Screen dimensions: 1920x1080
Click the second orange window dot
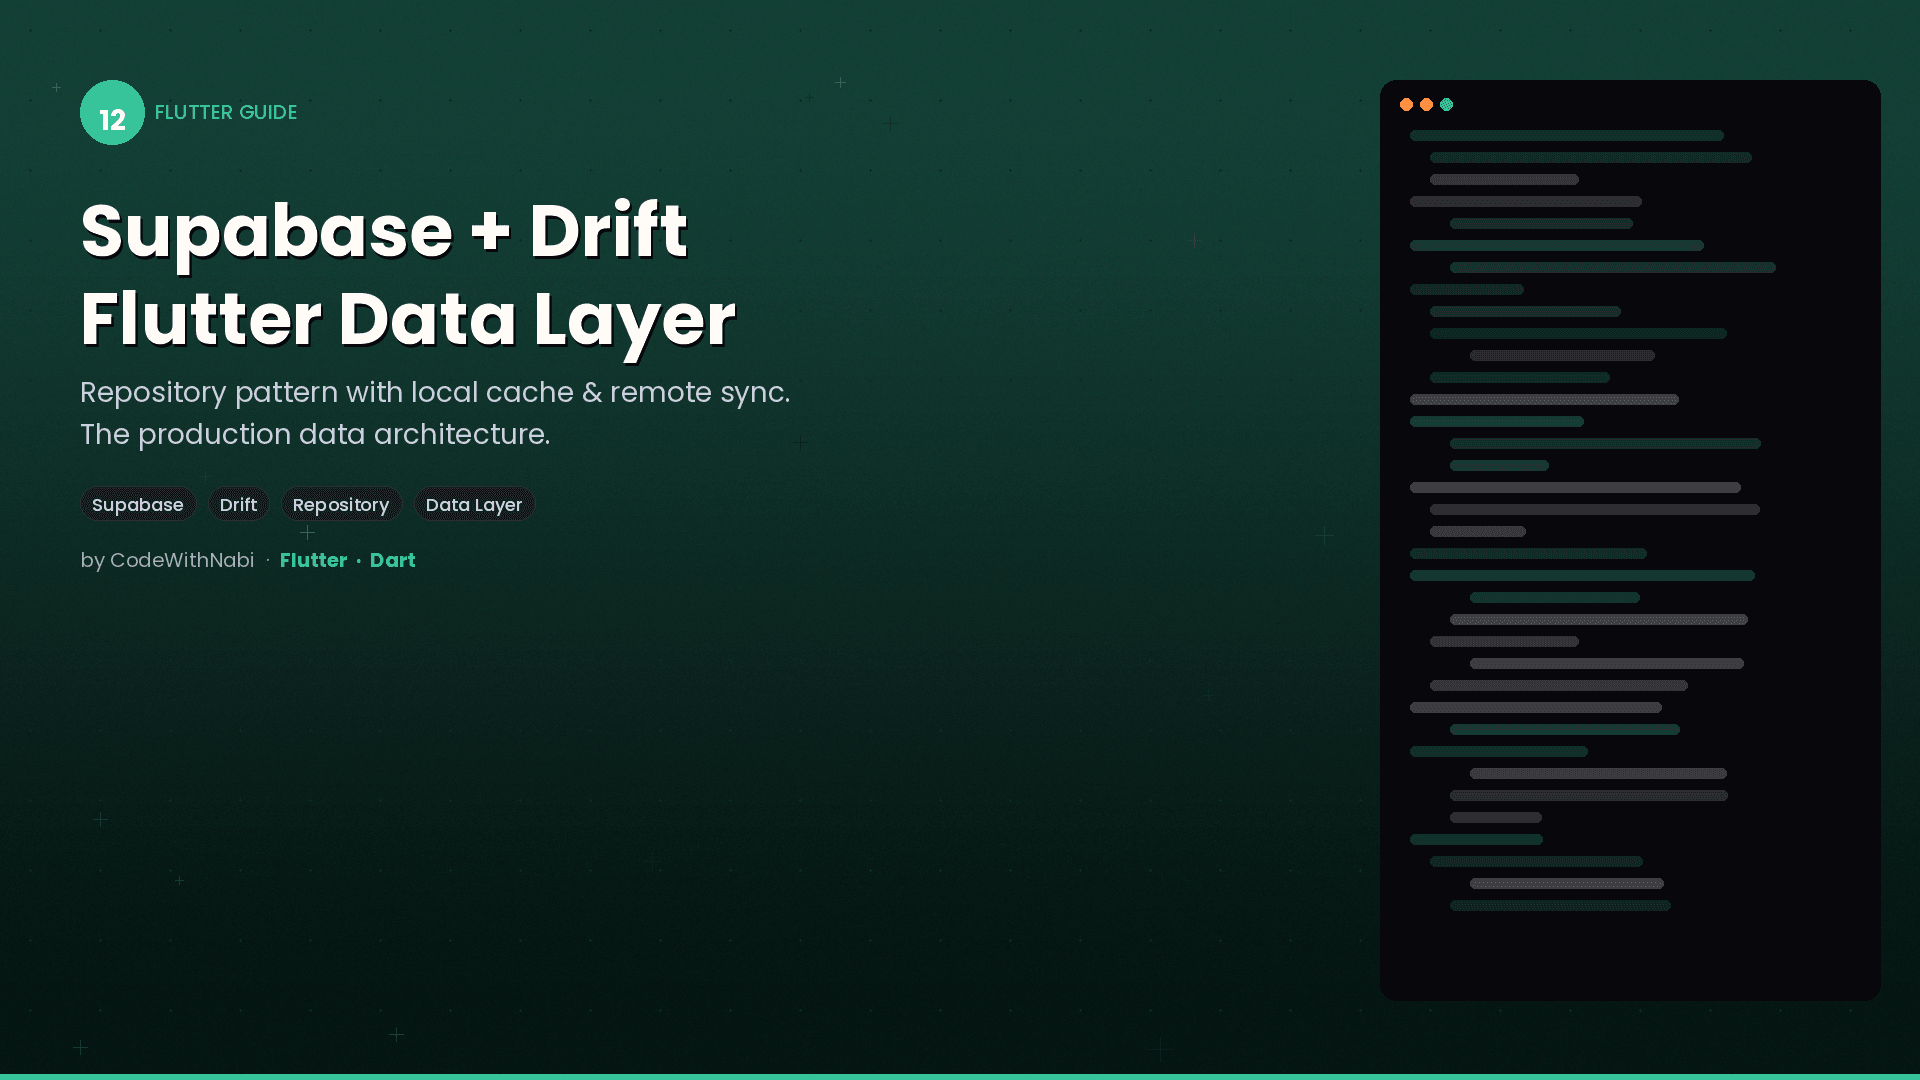1427,105
